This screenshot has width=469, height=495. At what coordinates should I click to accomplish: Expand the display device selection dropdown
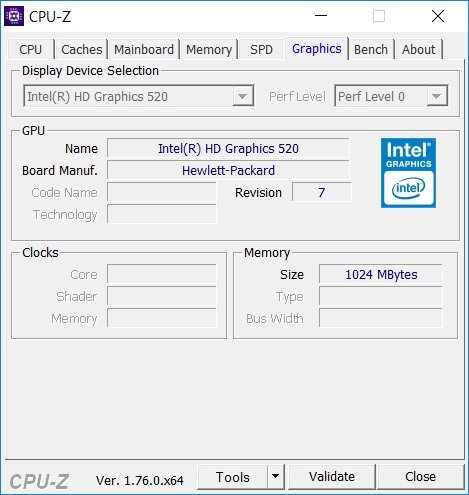click(243, 96)
